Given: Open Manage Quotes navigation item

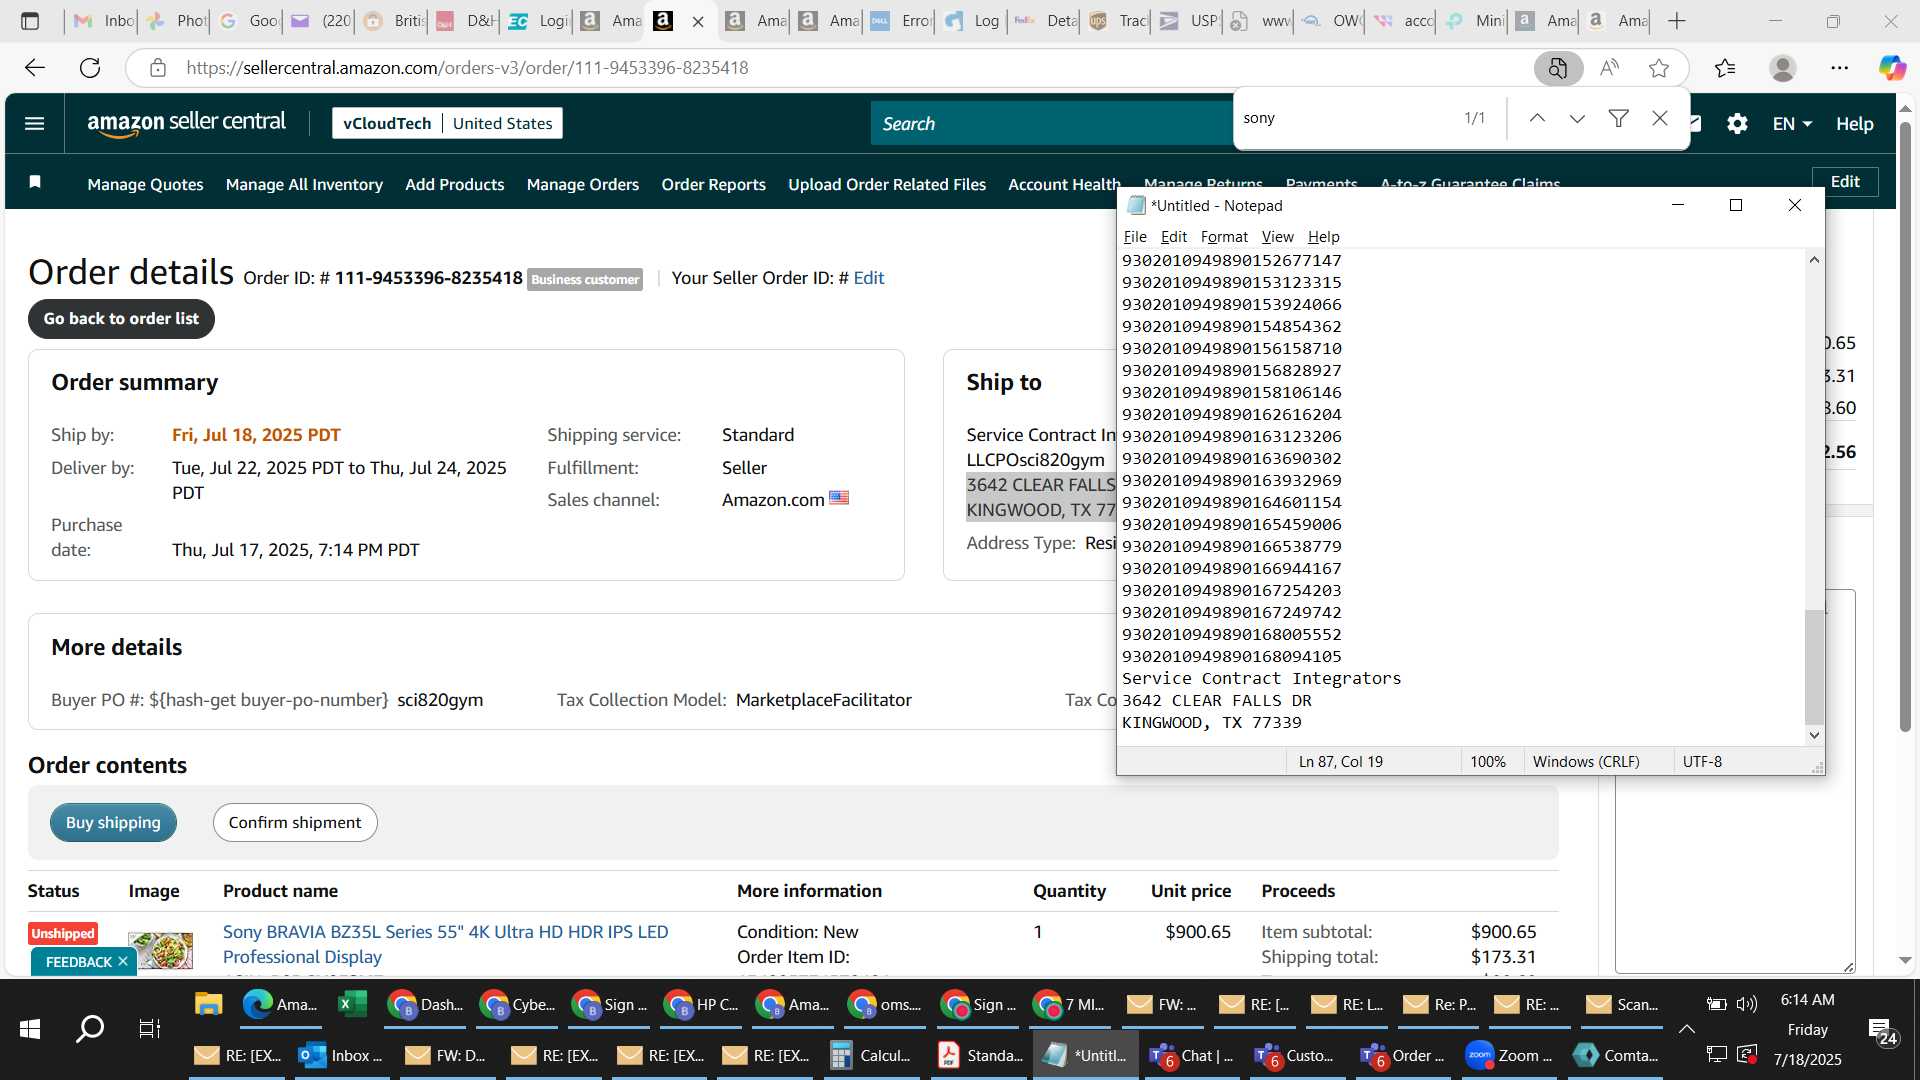Looking at the screenshot, I should click(x=145, y=184).
